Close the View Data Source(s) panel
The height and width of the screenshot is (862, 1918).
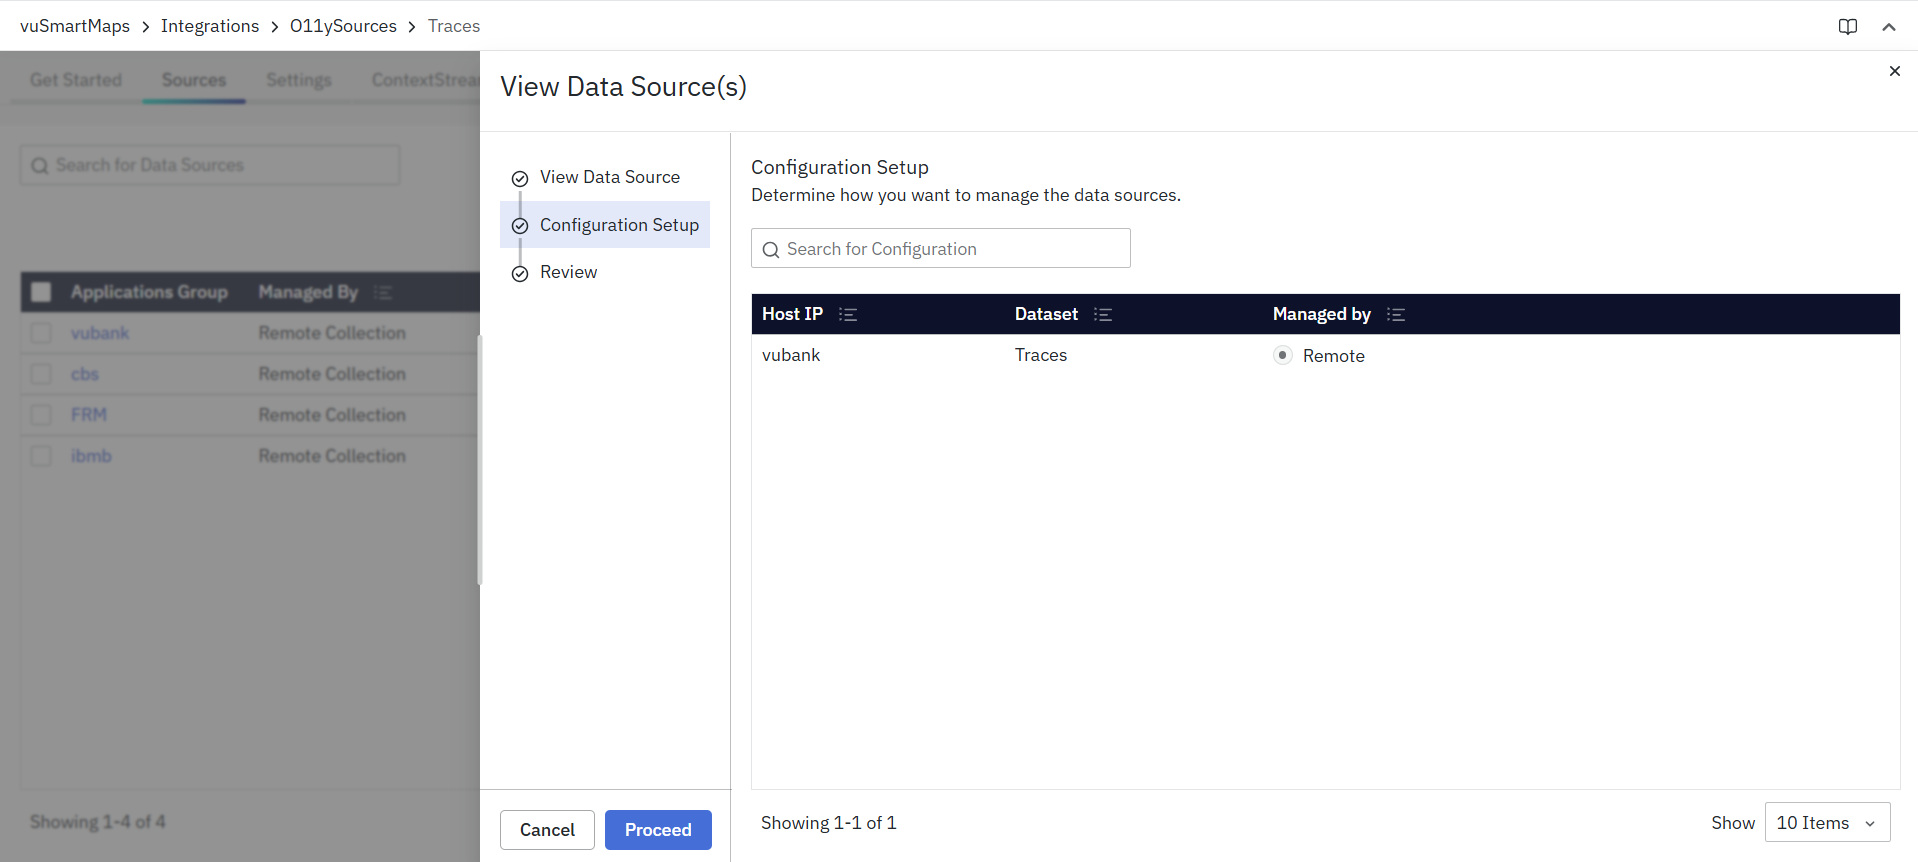click(x=1894, y=71)
